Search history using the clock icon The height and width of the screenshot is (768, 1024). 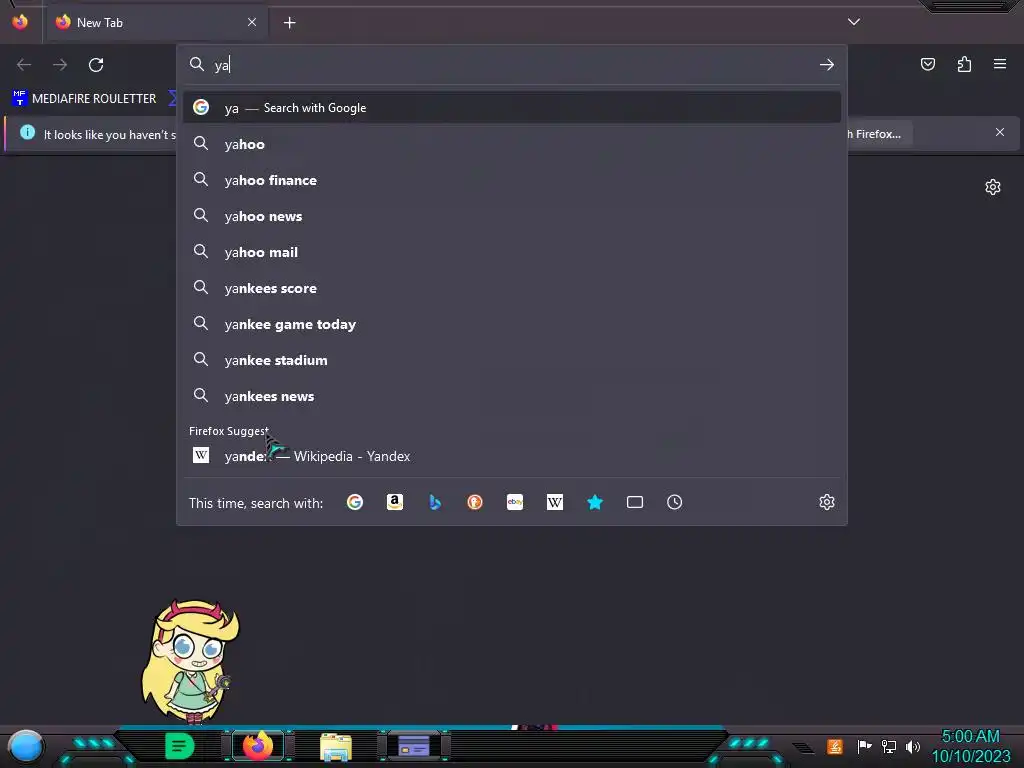(x=675, y=502)
